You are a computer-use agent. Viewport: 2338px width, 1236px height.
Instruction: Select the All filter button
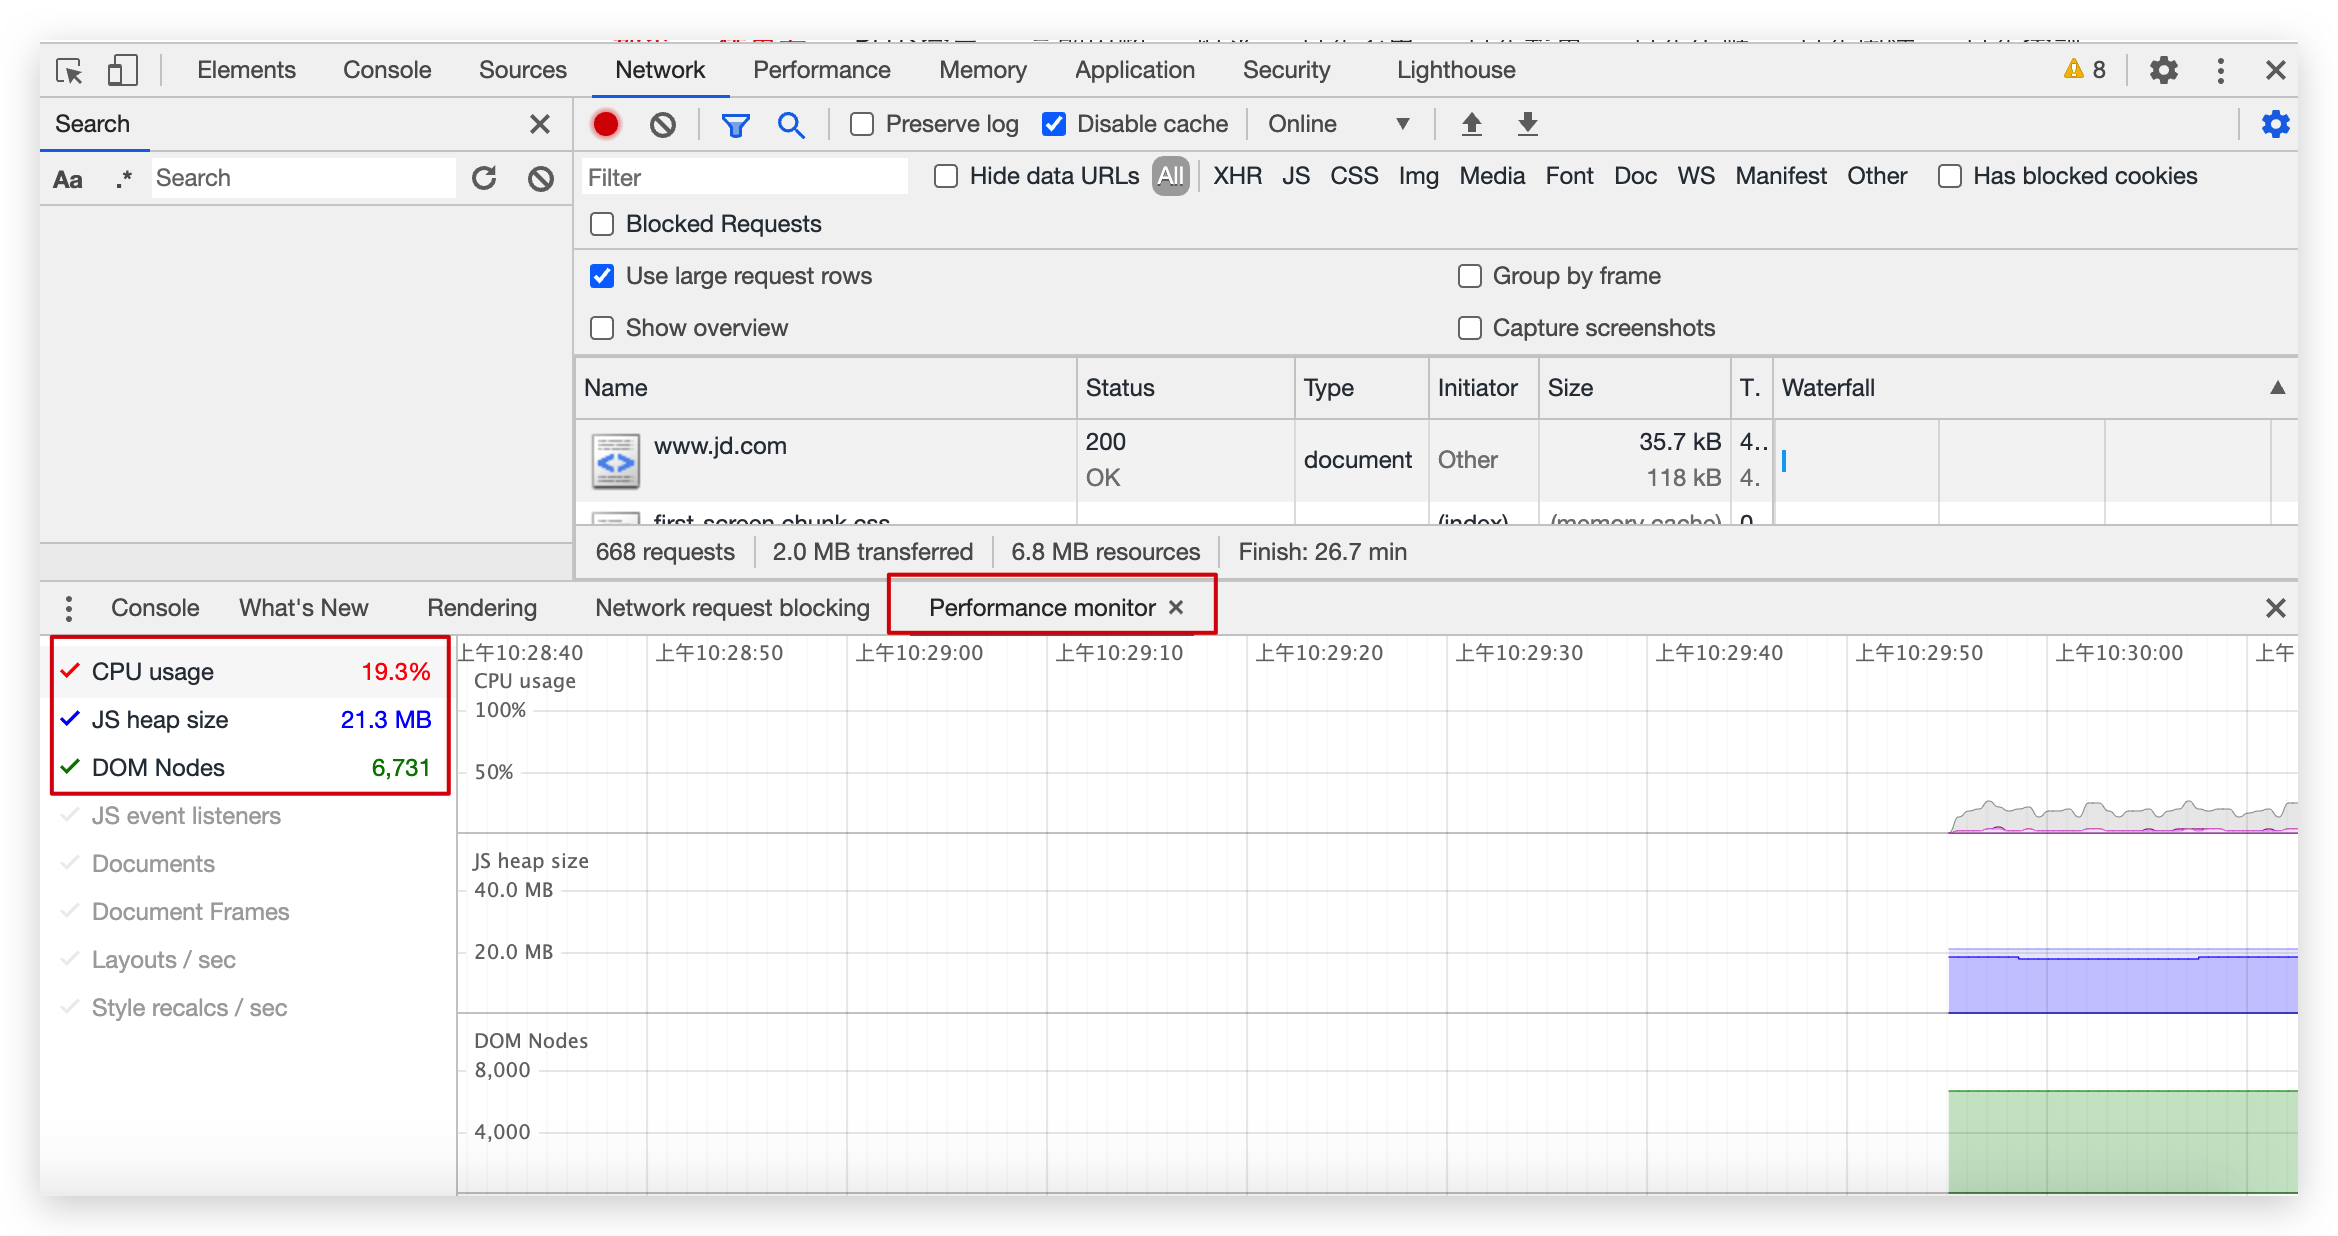click(x=1170, y=176)
